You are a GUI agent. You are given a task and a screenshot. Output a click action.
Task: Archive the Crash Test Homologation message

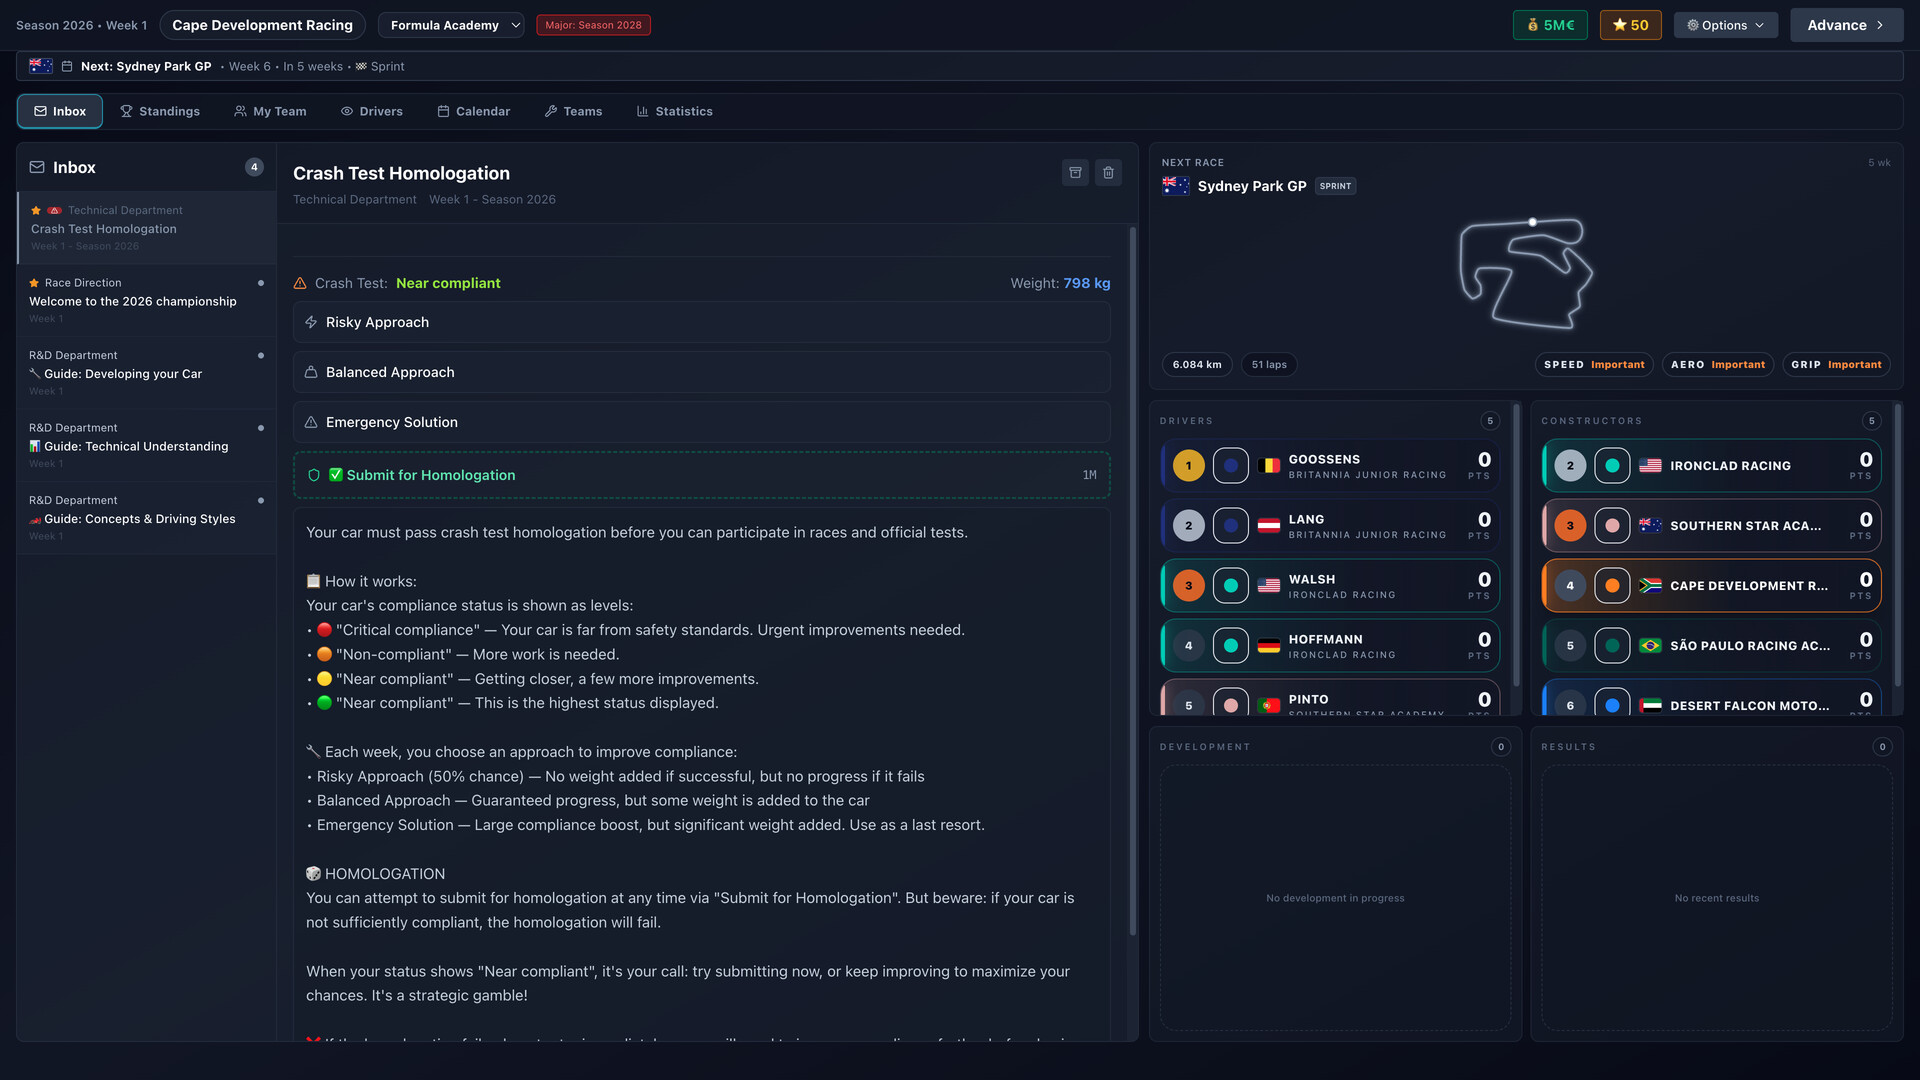pyautogui.click(x=1075, y=172)
